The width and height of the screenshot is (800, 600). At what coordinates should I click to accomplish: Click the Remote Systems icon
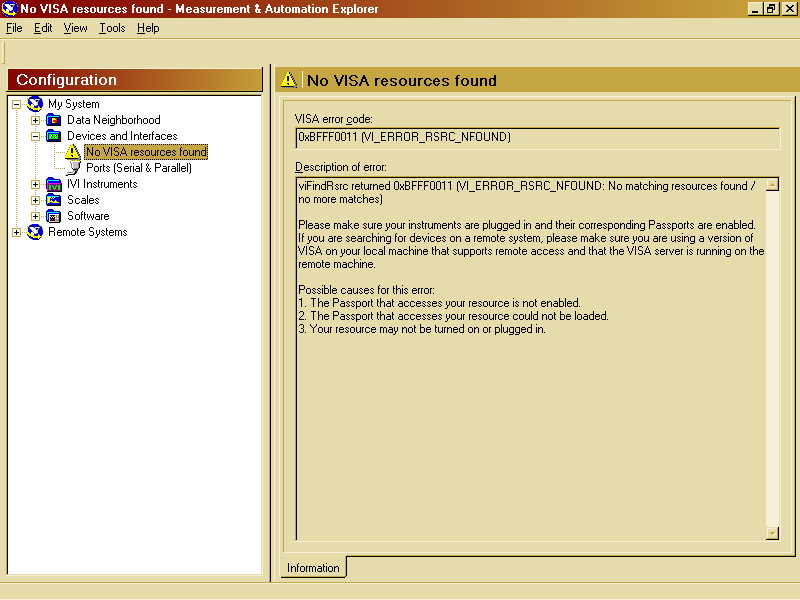coord(35,232)
